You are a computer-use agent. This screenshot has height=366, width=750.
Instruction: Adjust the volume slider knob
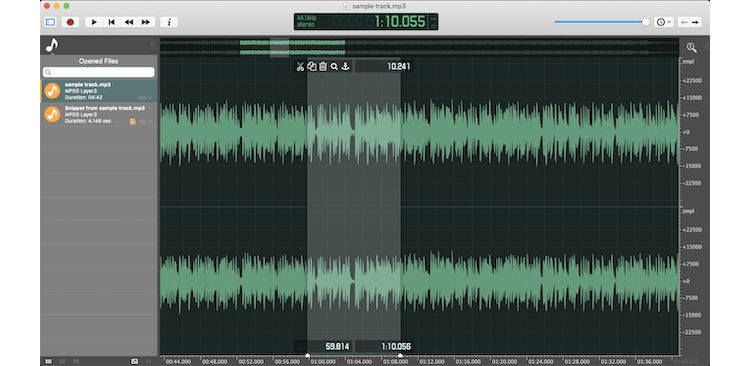646,22
